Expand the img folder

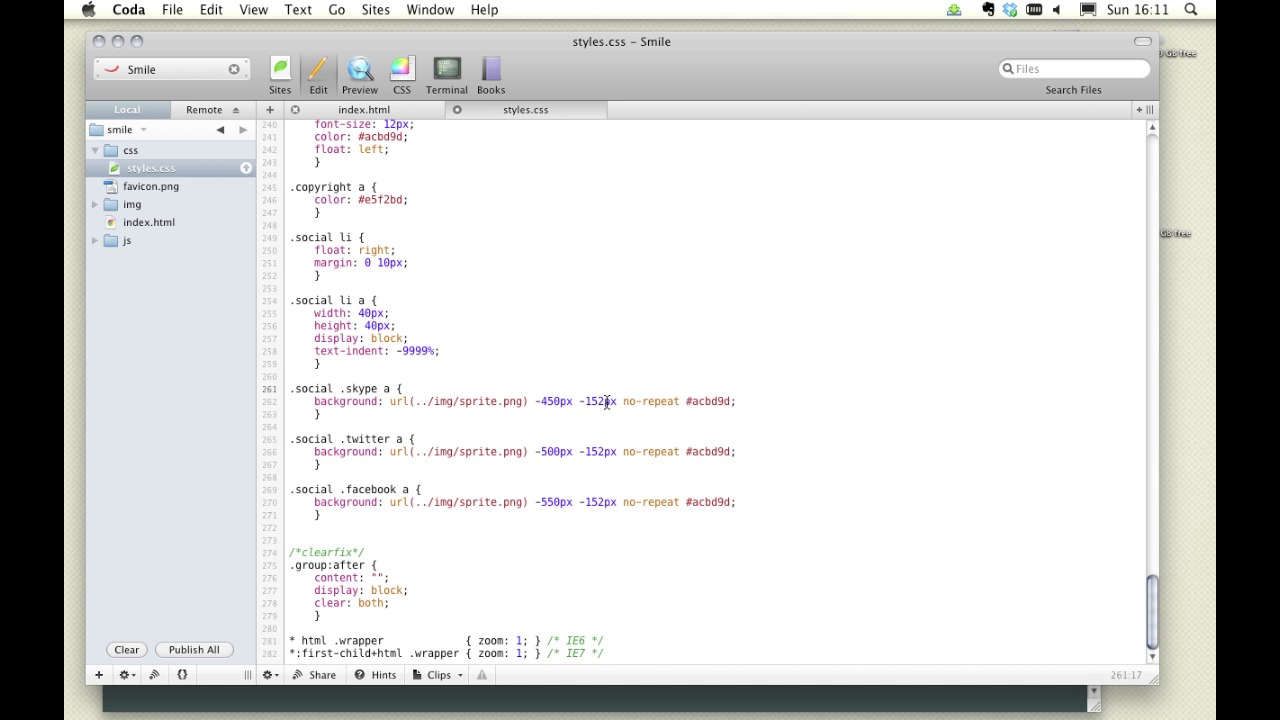(x=96, y=204)
